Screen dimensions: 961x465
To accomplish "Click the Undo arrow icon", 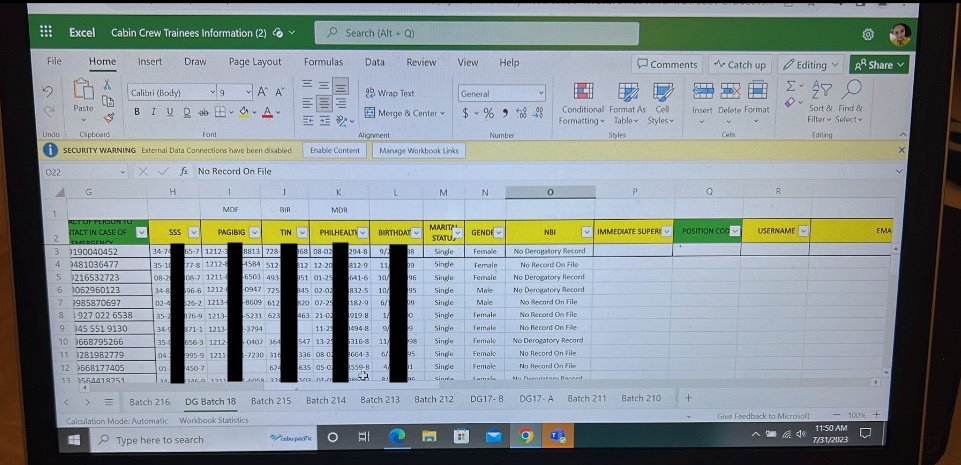I will pyautogui.click(x=47, y=91).
